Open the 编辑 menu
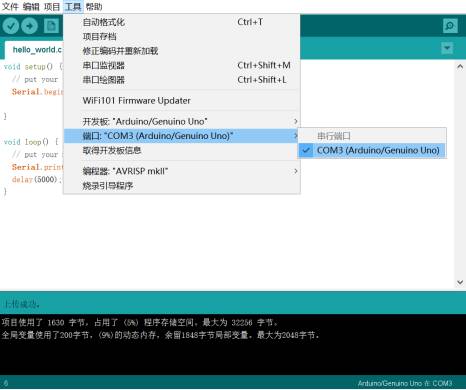 coord(31,6)
